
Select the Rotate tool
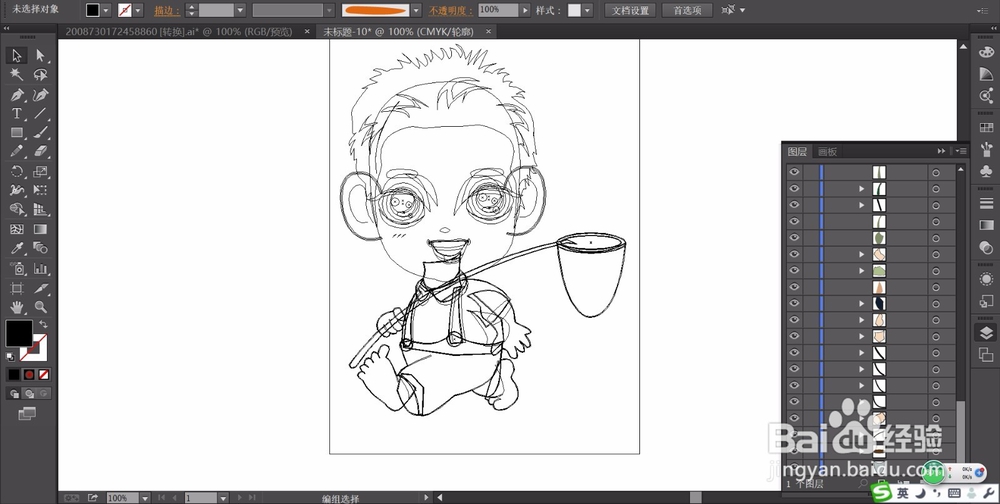click(x=17, y=171)
